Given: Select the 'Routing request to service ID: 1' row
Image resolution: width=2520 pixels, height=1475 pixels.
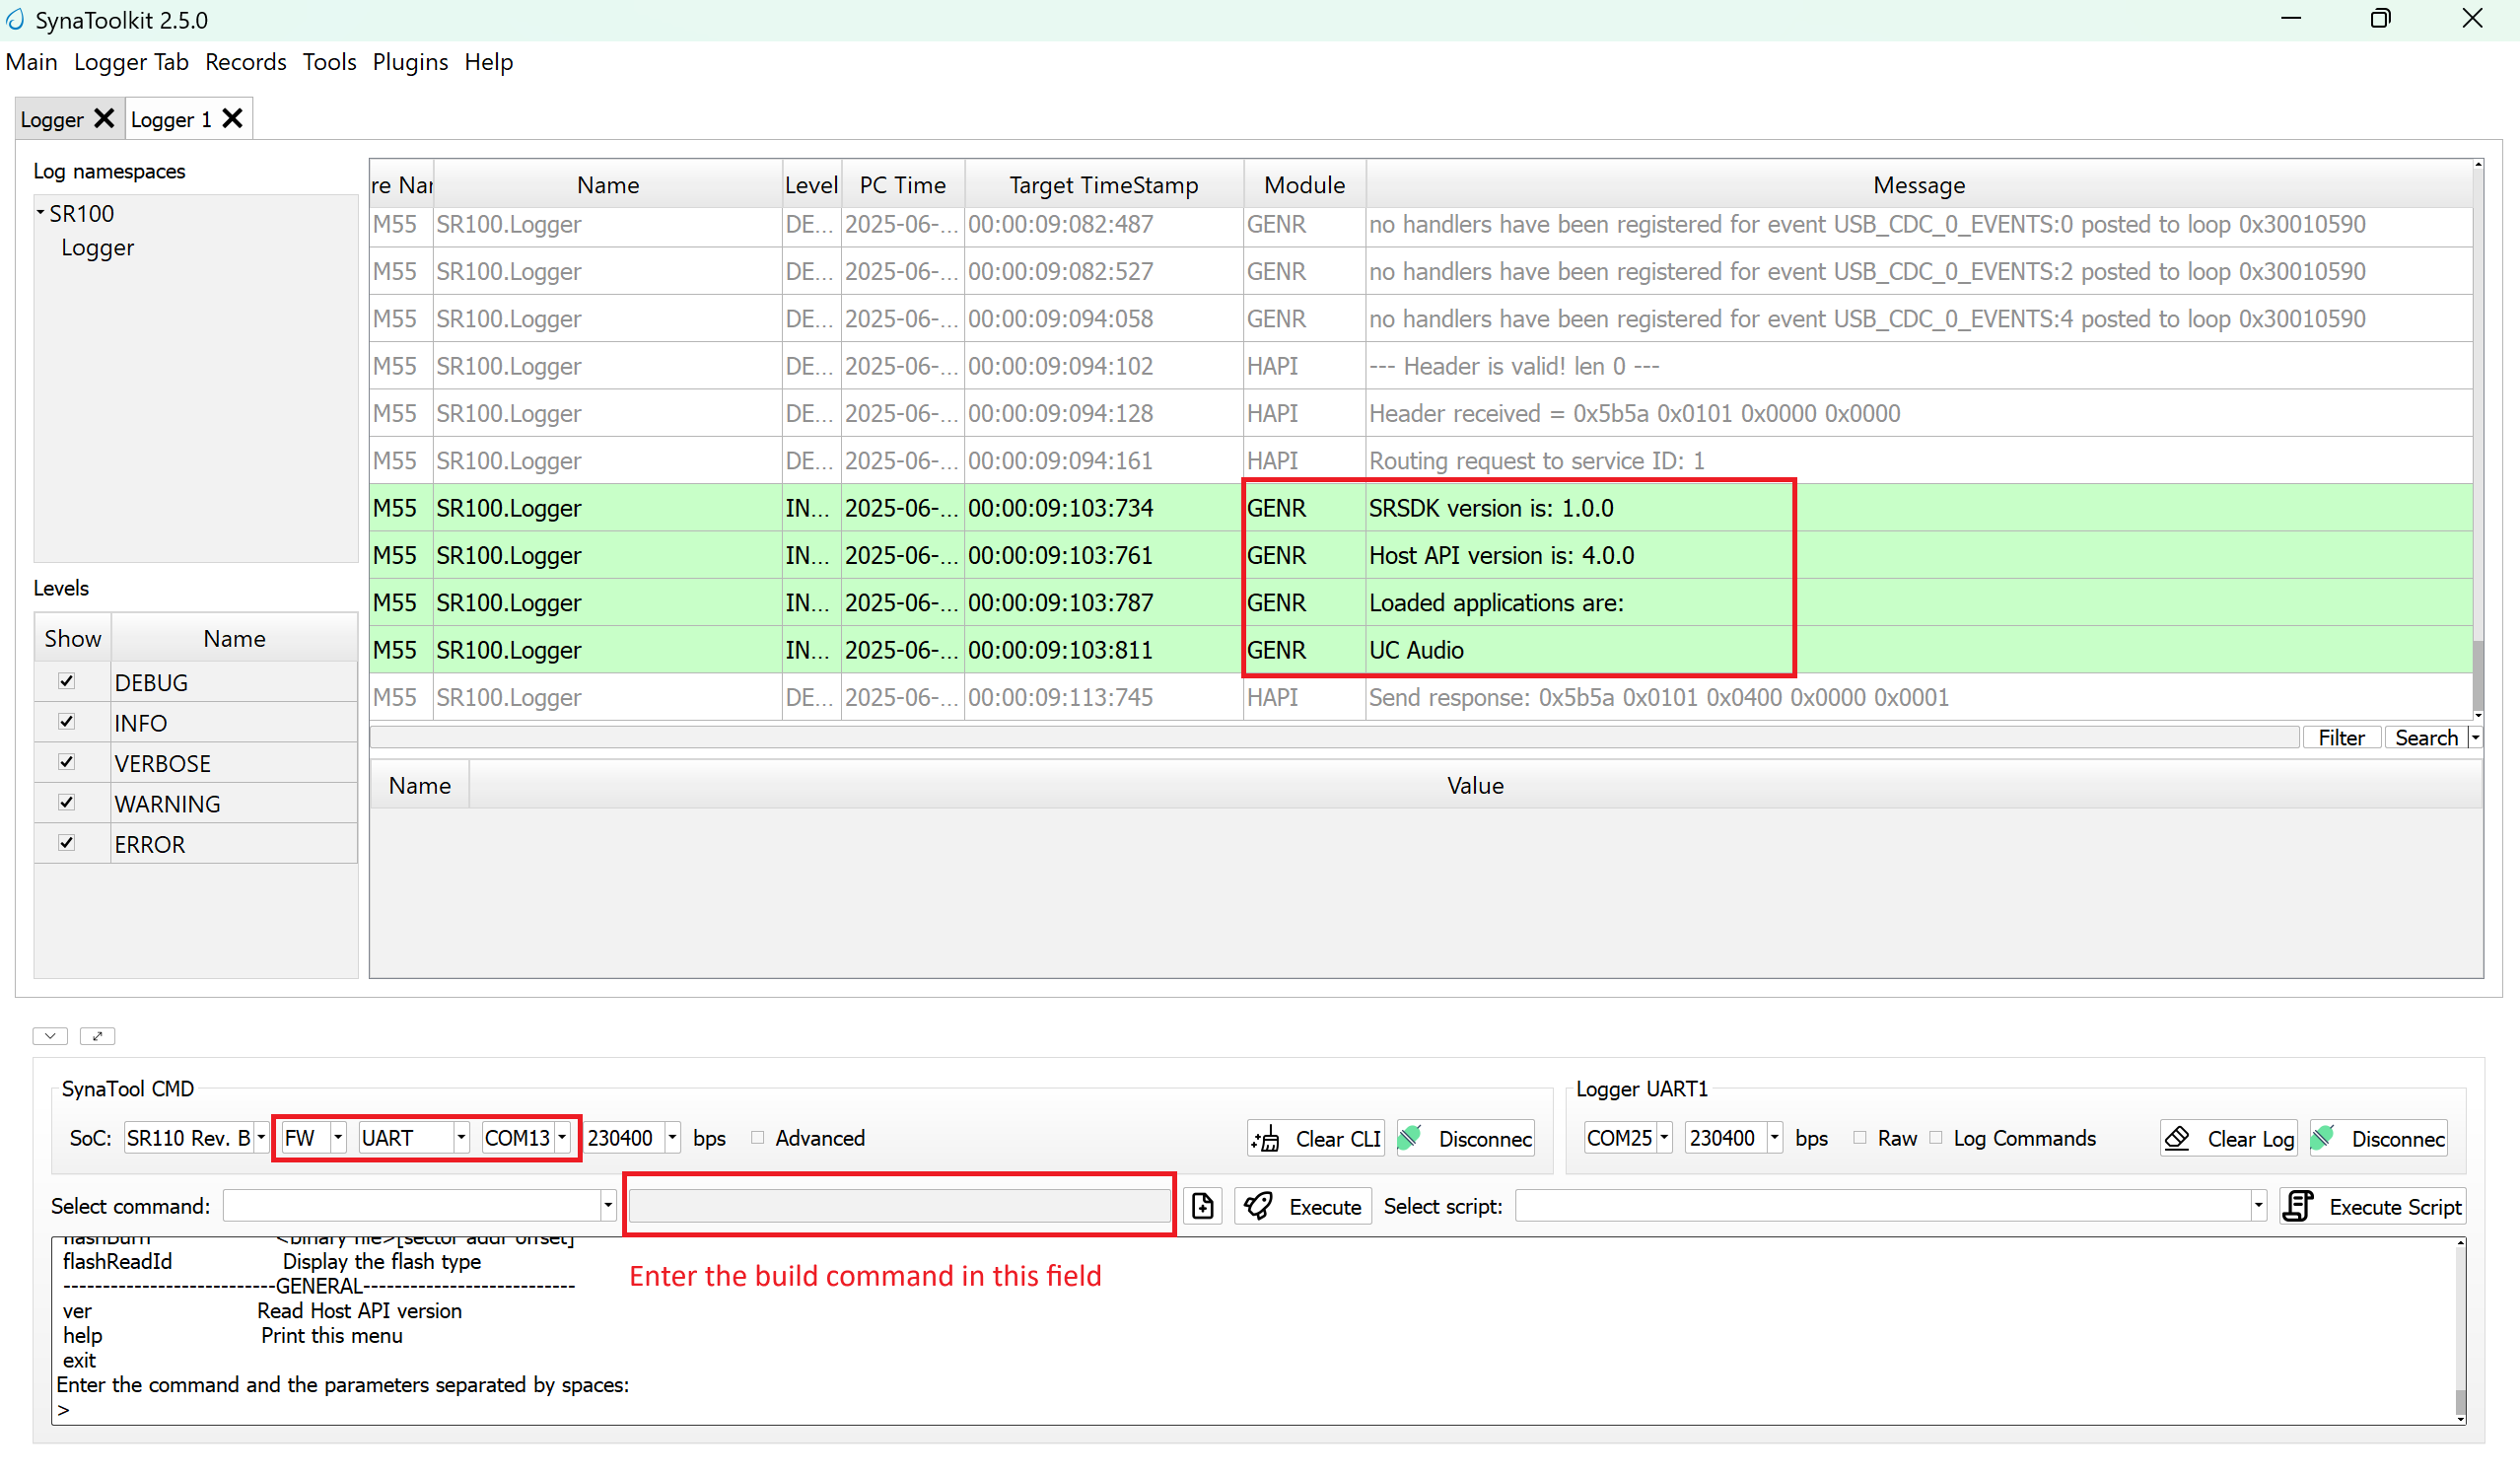Looking at the screenshot, I should (x=1421, y=461).
